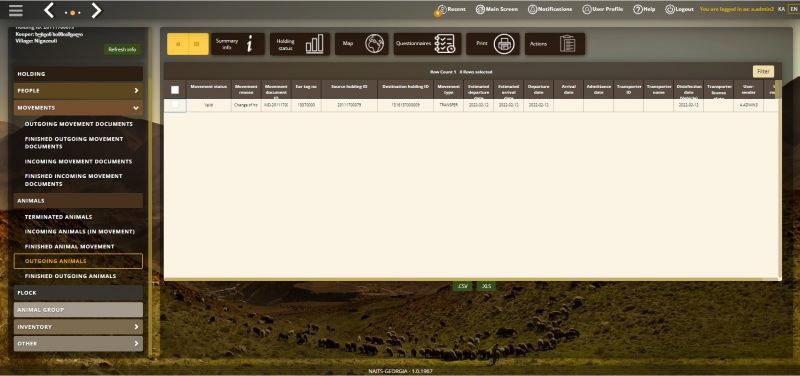
Task: Click the TRANSFER cell
Action: pos(448,105)
